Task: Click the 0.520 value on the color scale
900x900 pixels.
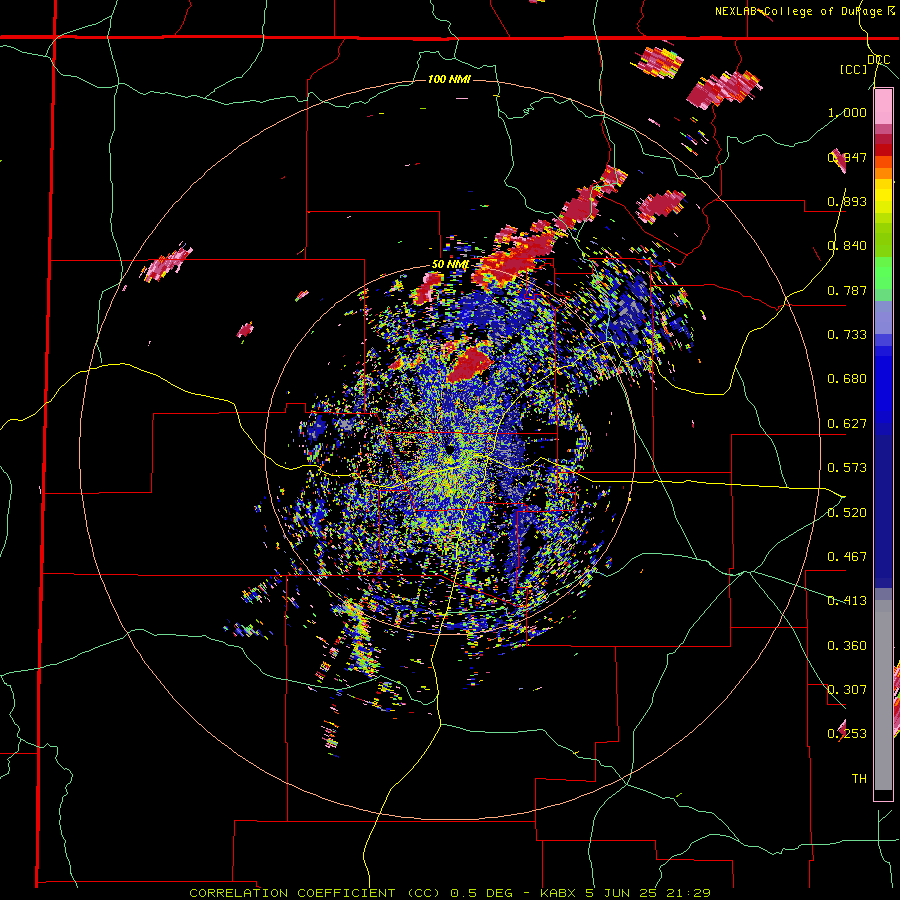Action: click(847, 513)
